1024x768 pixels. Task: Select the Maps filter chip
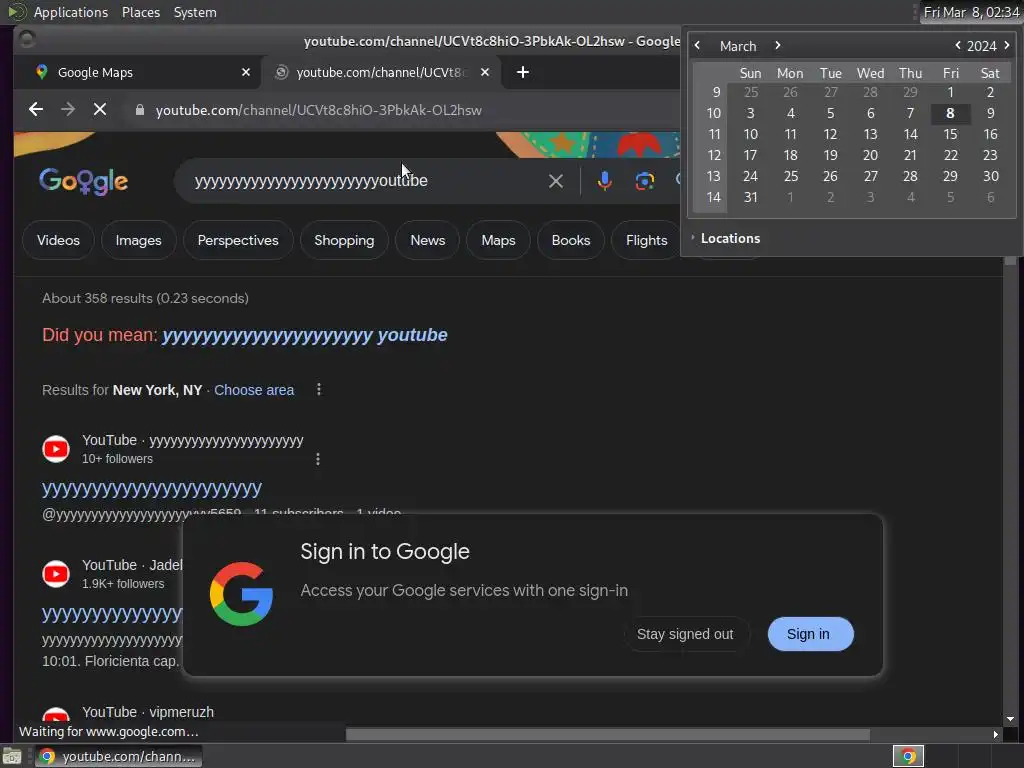[498, 240]
